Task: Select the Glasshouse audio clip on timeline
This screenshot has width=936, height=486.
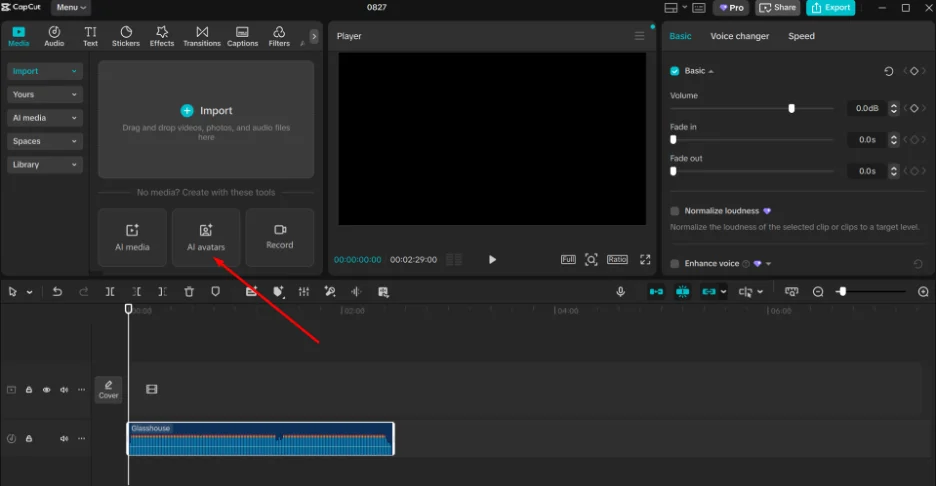Action: (260, 443)
